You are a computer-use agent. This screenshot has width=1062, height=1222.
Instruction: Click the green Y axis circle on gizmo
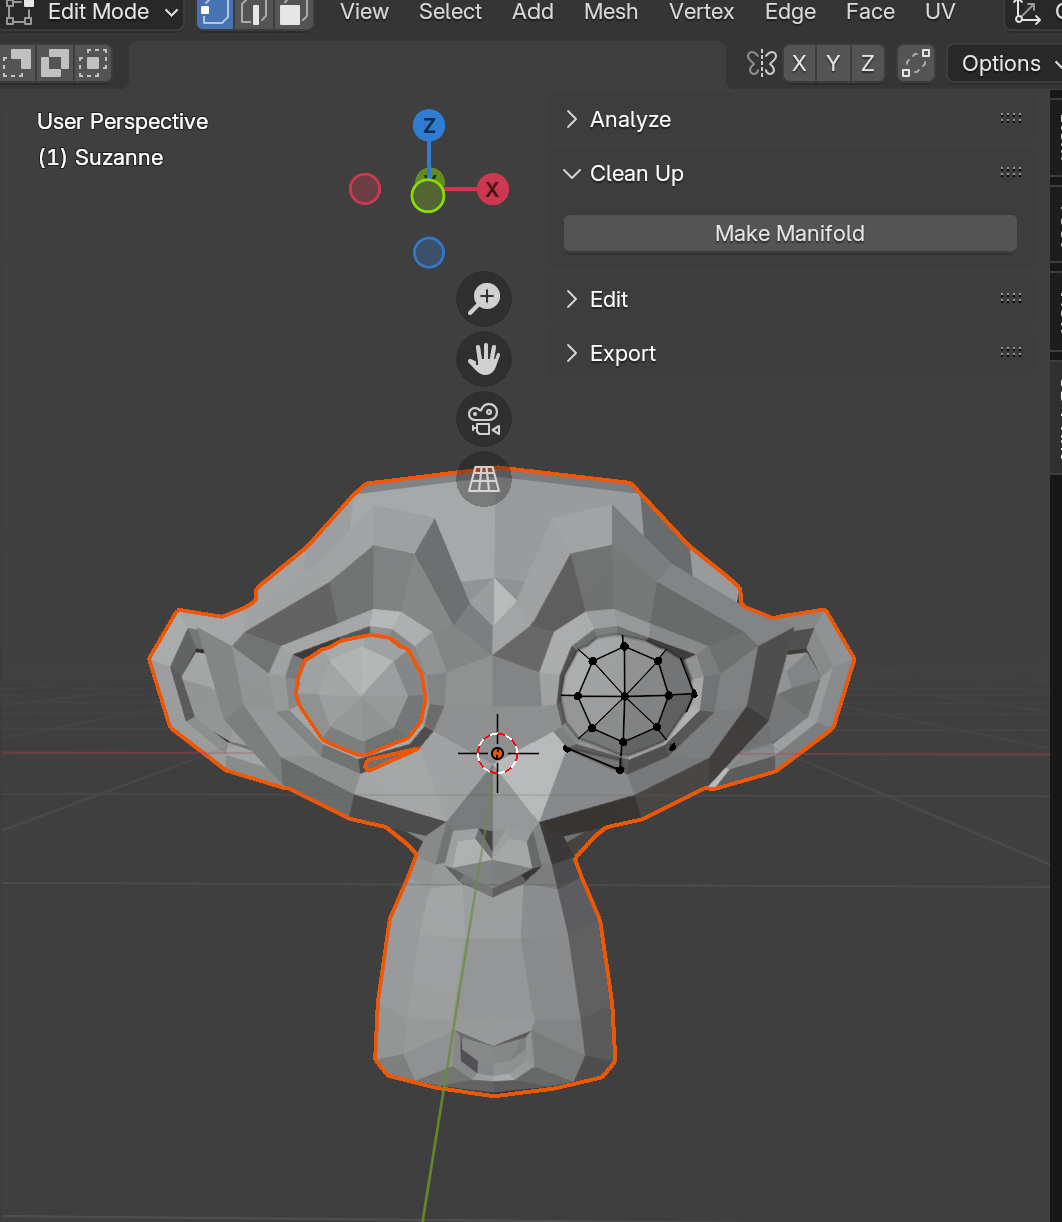428,195
